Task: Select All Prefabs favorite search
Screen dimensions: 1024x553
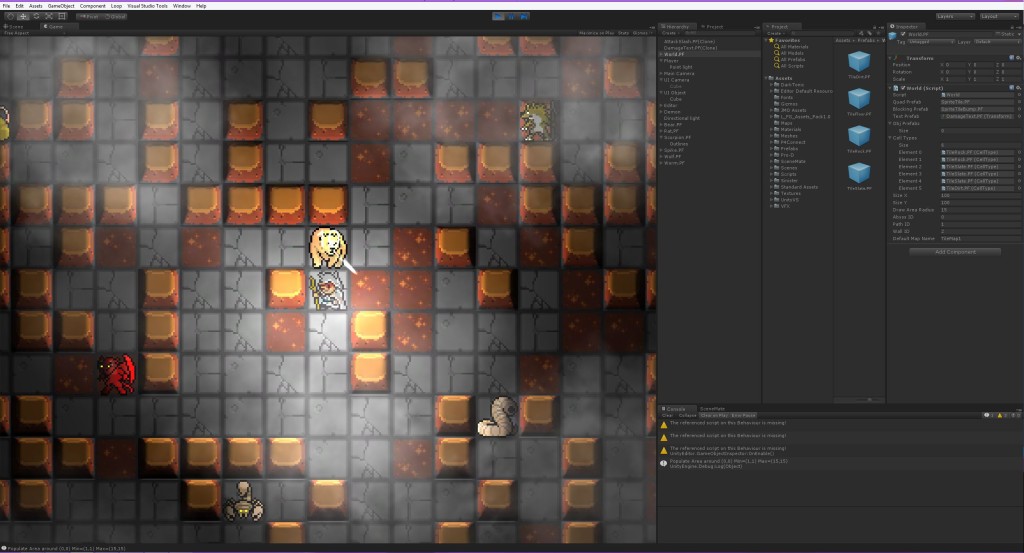Action: pyautogui.click(x=790, y=59)
